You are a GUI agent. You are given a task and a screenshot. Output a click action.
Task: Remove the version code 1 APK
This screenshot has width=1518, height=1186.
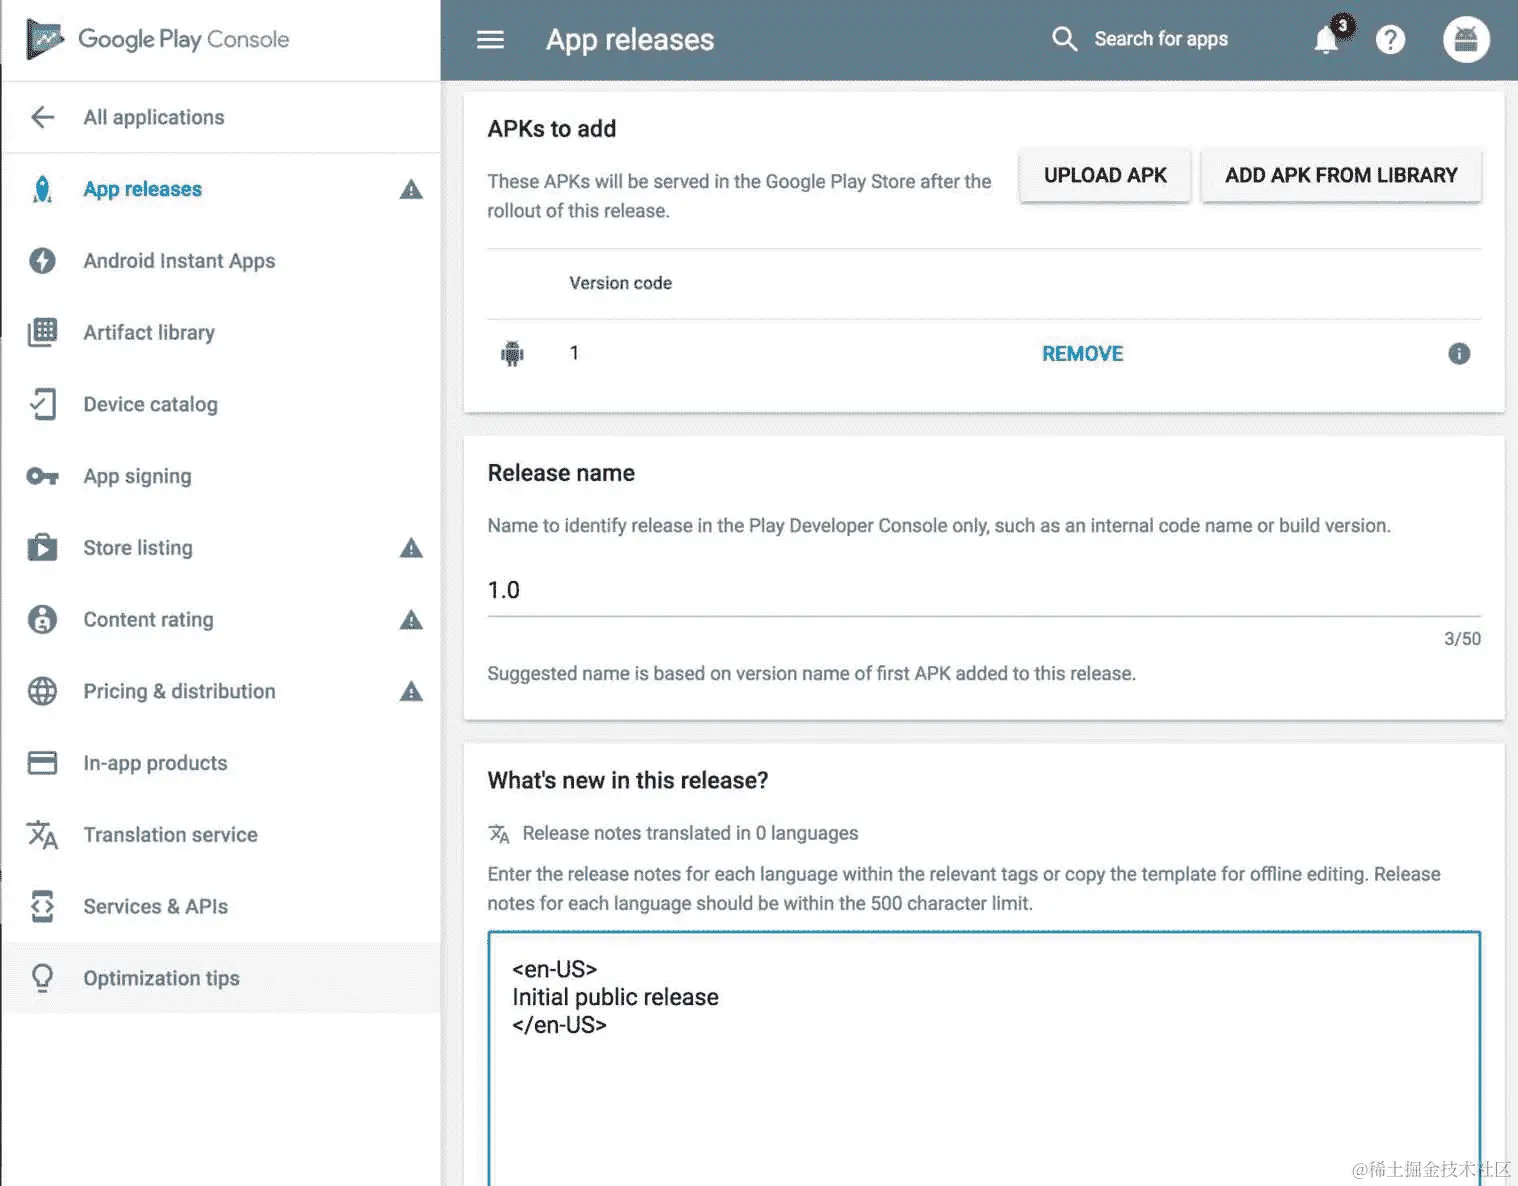[1082, 354]
